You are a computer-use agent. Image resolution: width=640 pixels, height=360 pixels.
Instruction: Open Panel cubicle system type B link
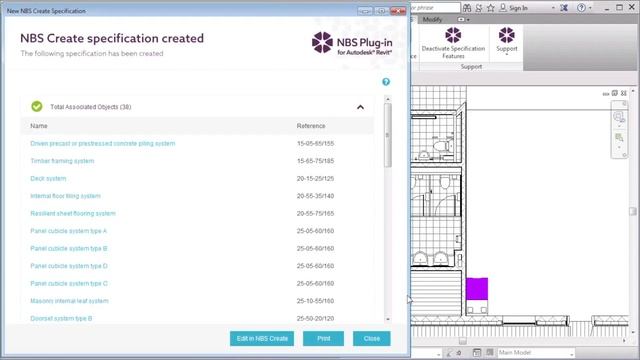point(69,249)
